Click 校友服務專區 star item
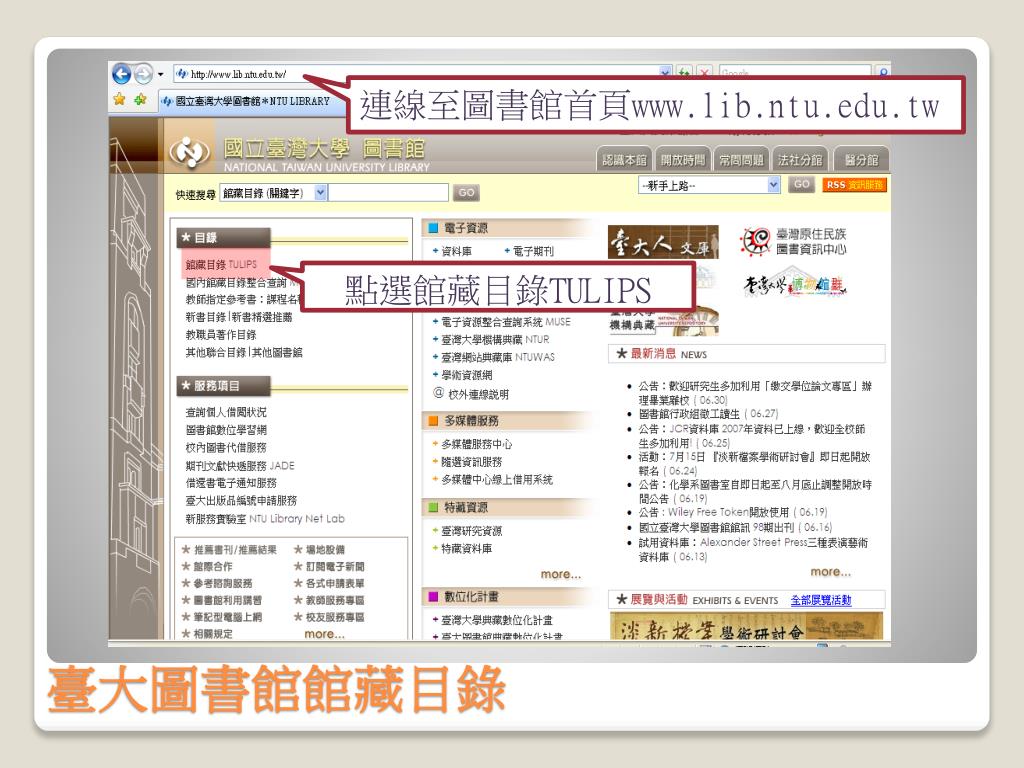This screenshot has height=768, width=1024. 329,617
